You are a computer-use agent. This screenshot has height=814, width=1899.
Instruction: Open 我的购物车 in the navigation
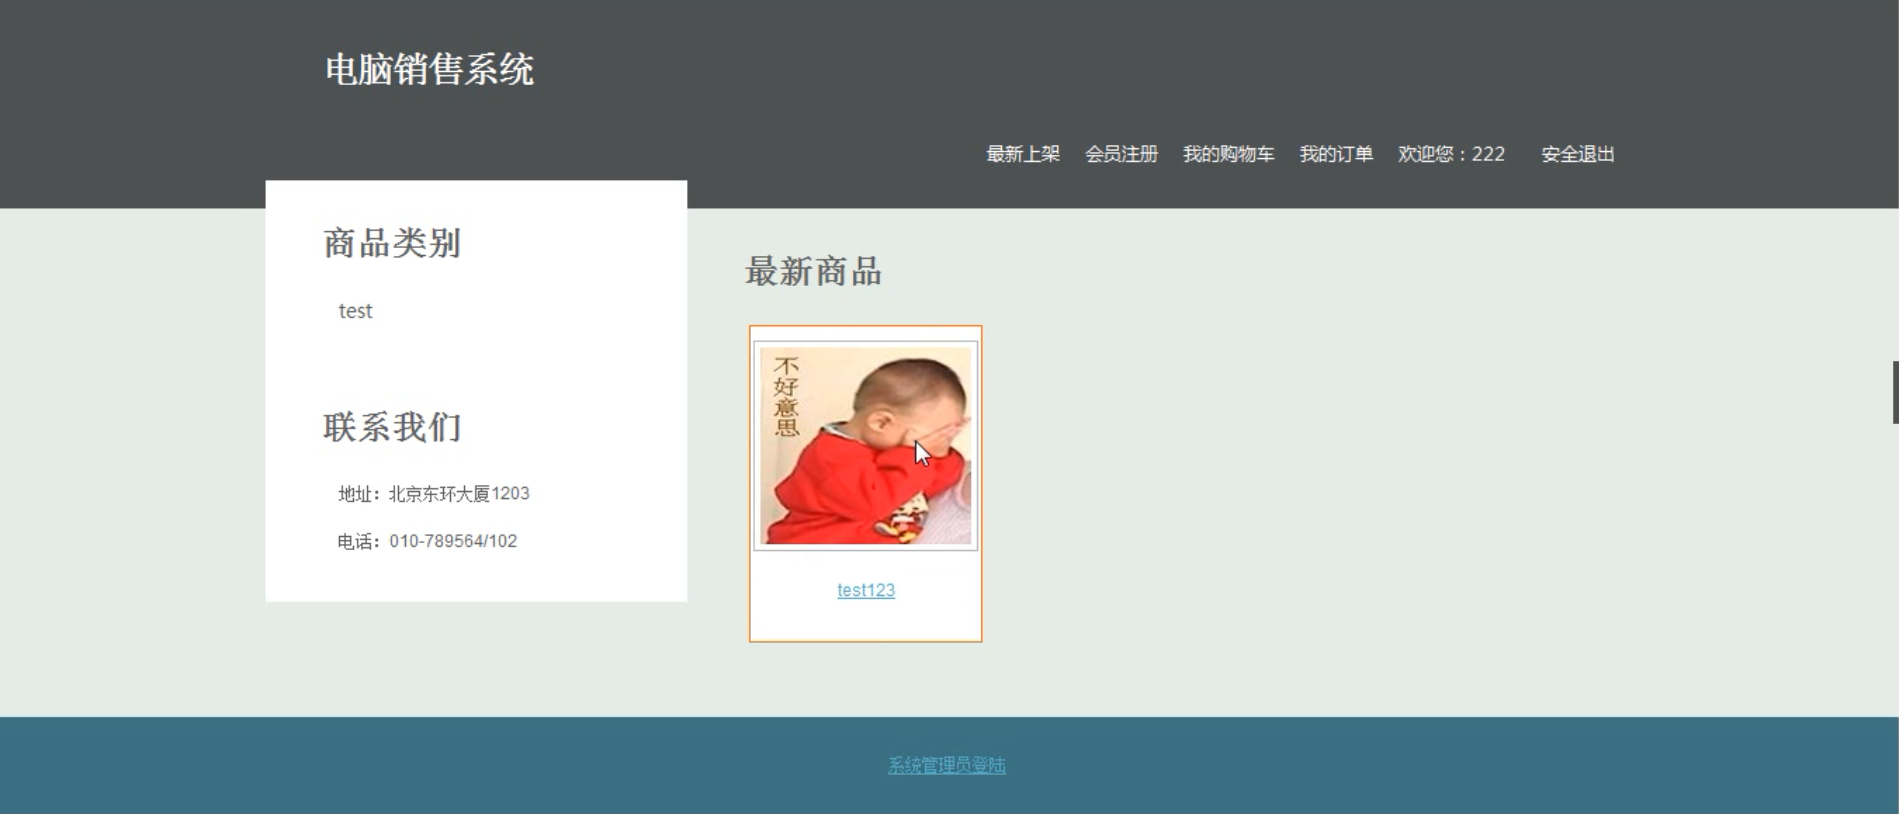click(1228, 154)
